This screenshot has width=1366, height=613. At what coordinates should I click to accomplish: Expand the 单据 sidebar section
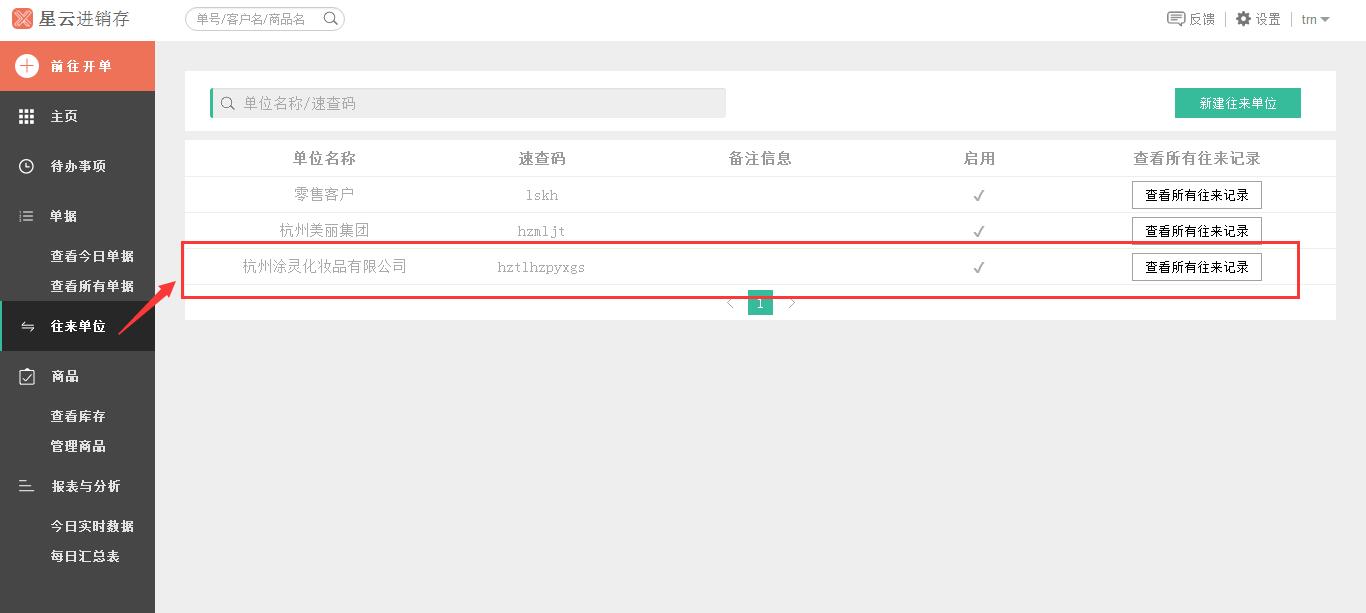(x=64, y=216)
